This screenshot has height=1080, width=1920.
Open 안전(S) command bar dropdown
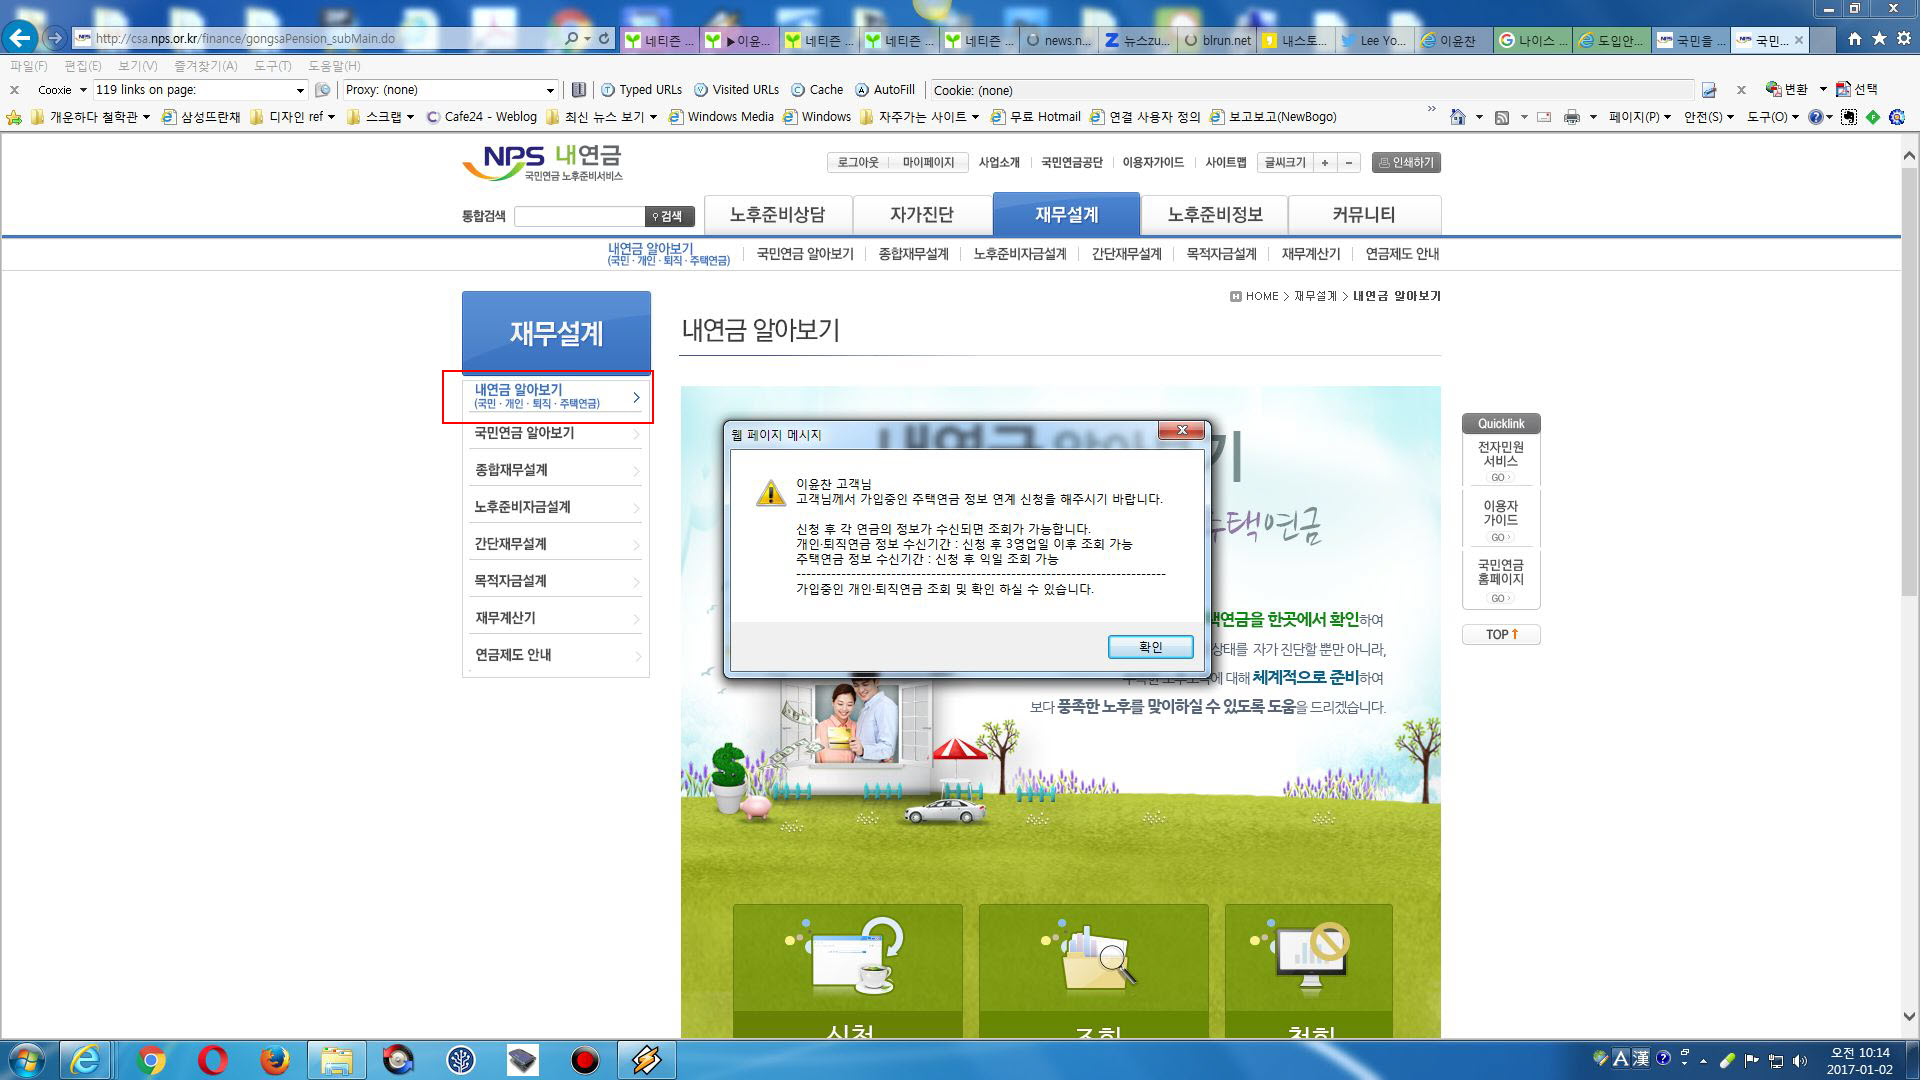coord(1709,117)
